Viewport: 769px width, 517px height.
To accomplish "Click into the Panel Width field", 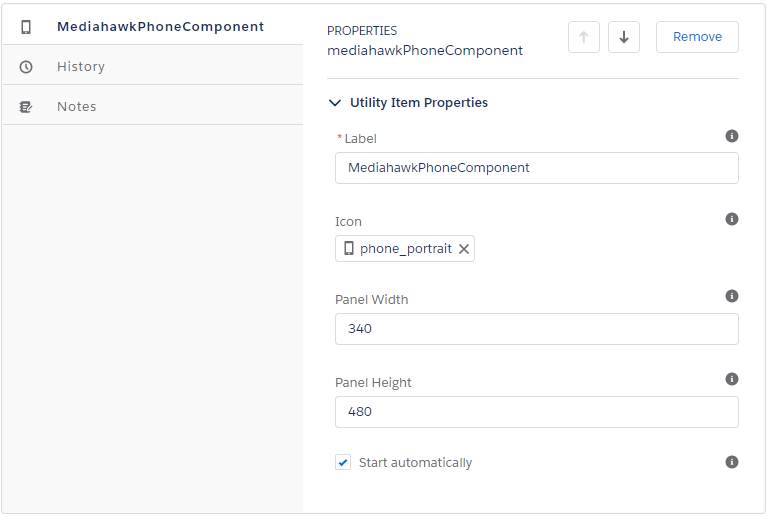I will click(537, 329).
